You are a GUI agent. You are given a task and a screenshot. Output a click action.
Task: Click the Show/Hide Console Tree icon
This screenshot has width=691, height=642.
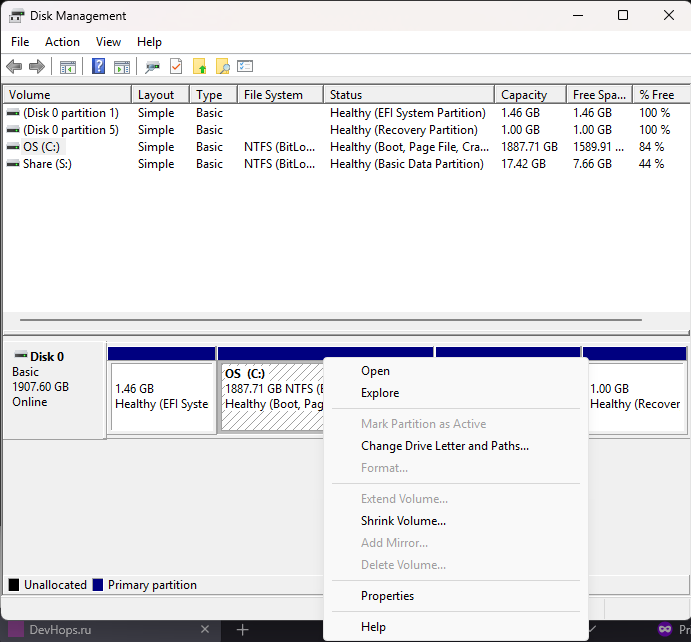(x=68, y=67)
